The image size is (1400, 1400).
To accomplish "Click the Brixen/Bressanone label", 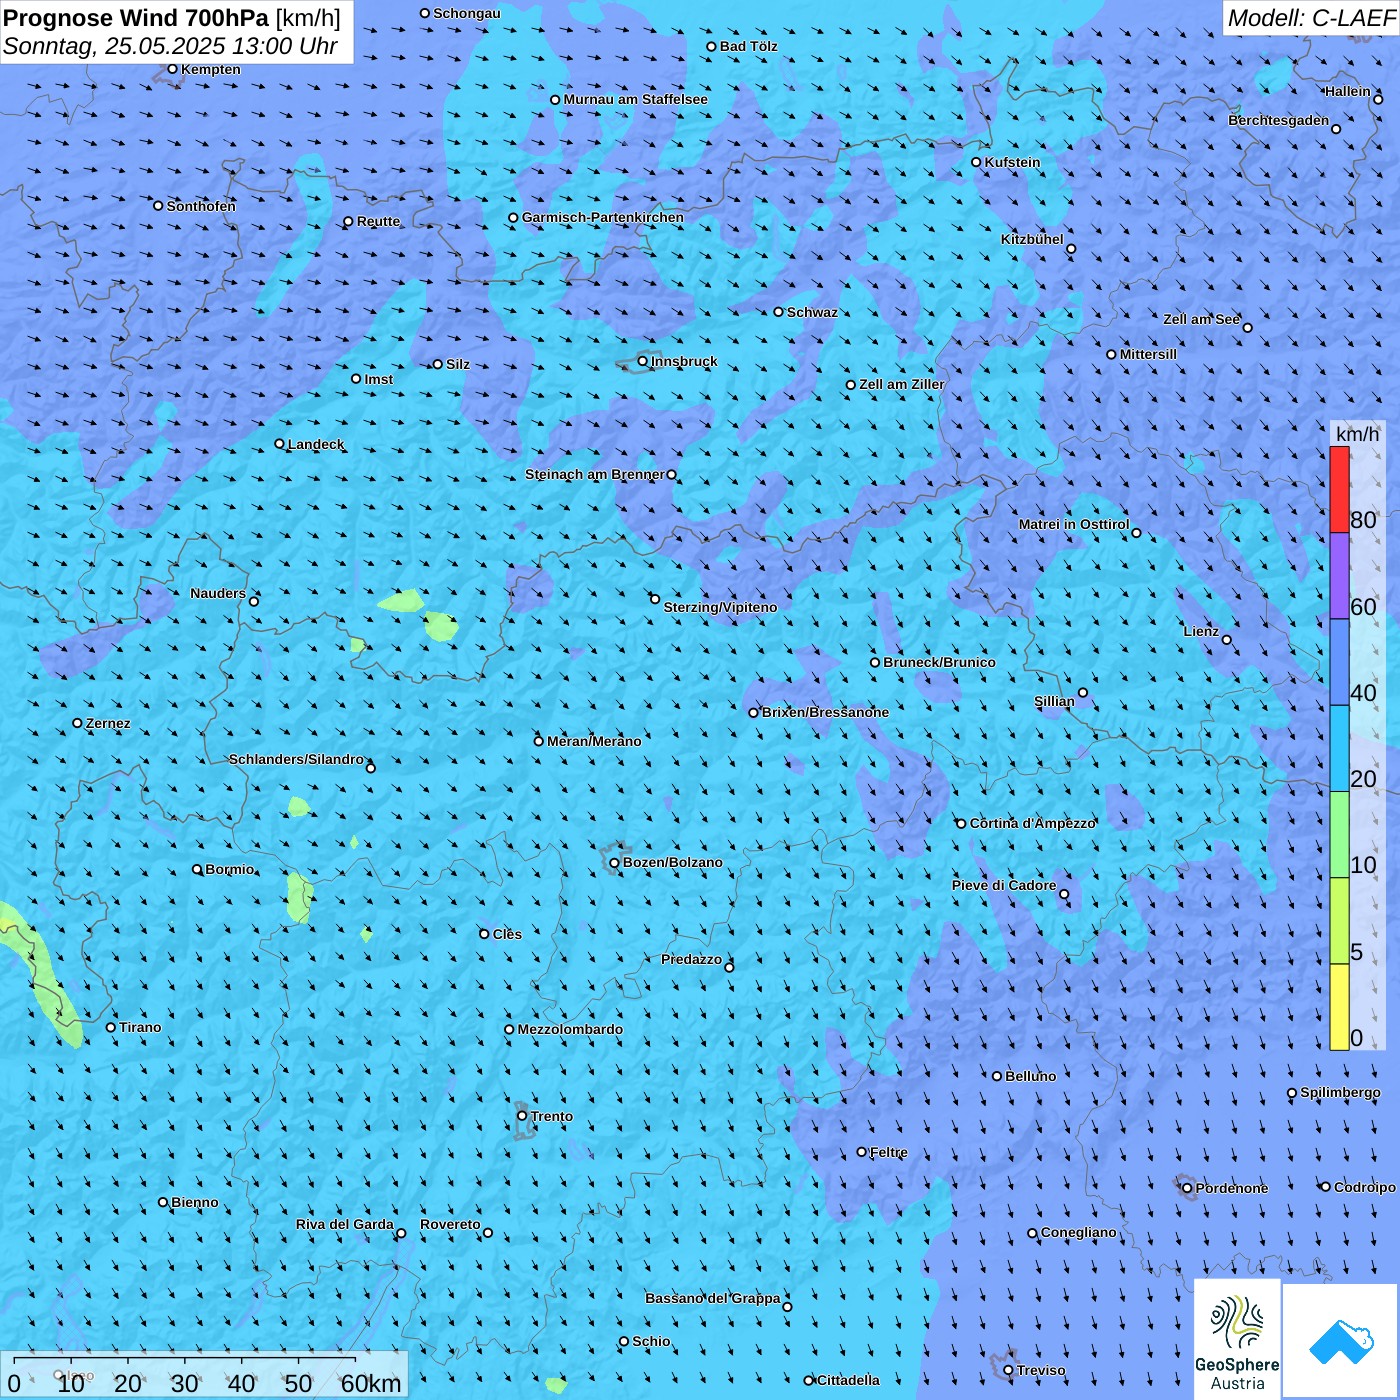I will click(826, 712).
